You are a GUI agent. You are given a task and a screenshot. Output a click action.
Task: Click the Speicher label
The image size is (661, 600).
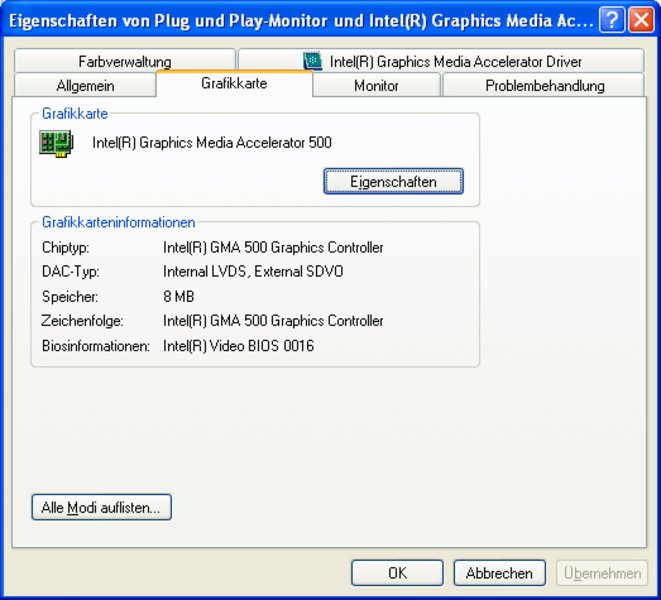pos(70,296)
